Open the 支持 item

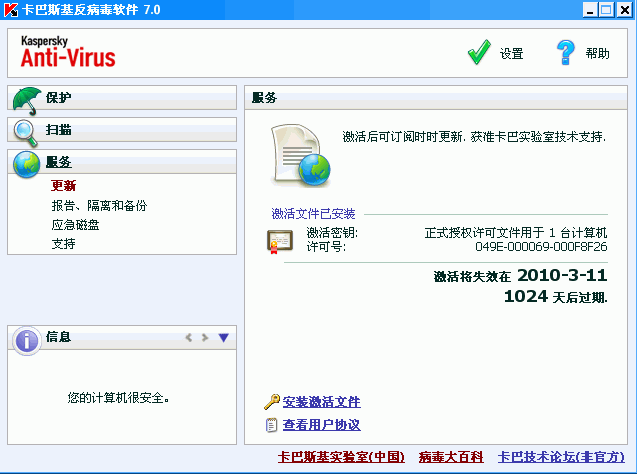63,244
